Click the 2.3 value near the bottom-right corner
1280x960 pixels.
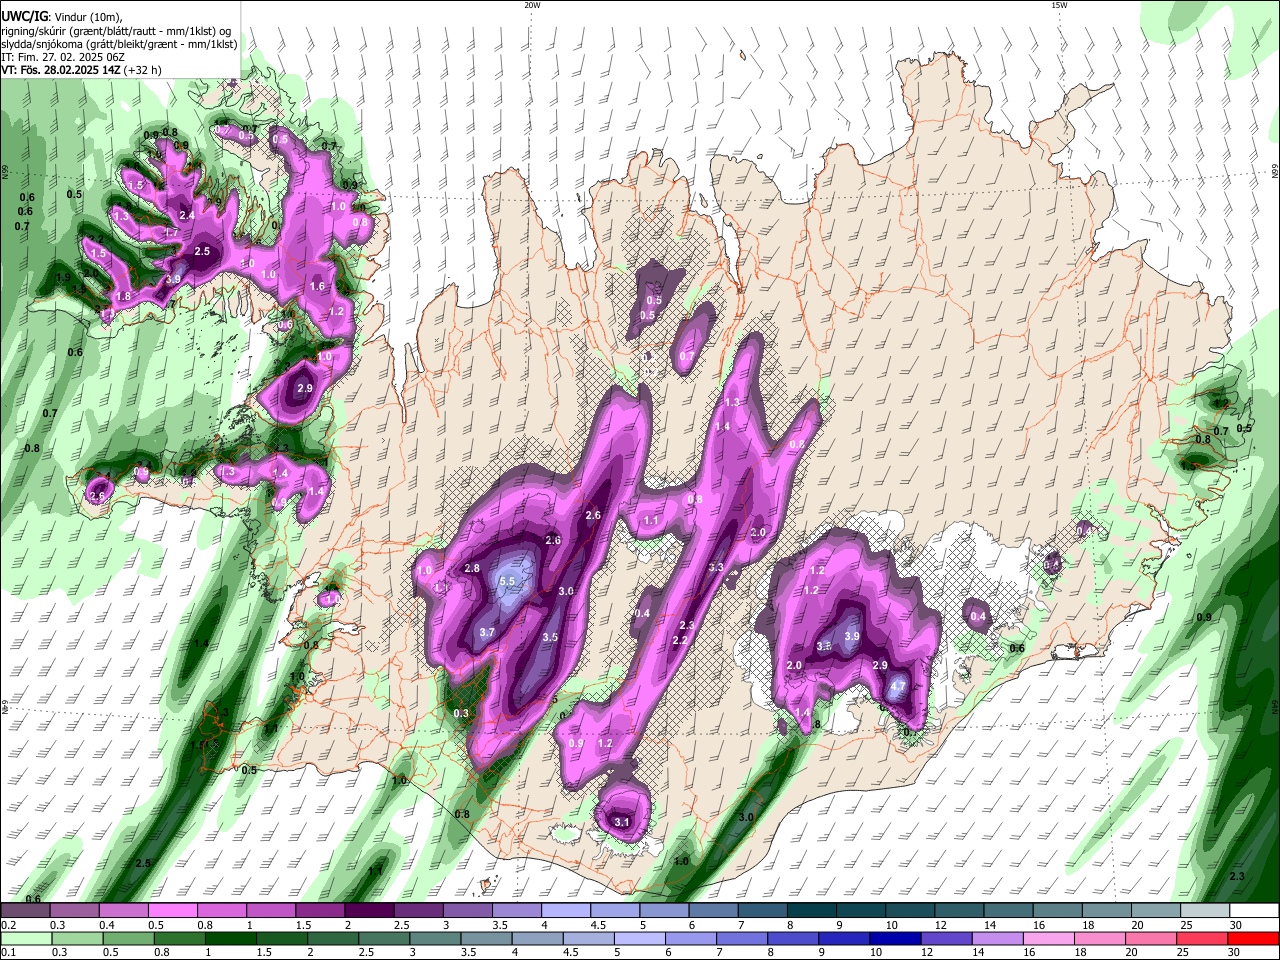1237,876
